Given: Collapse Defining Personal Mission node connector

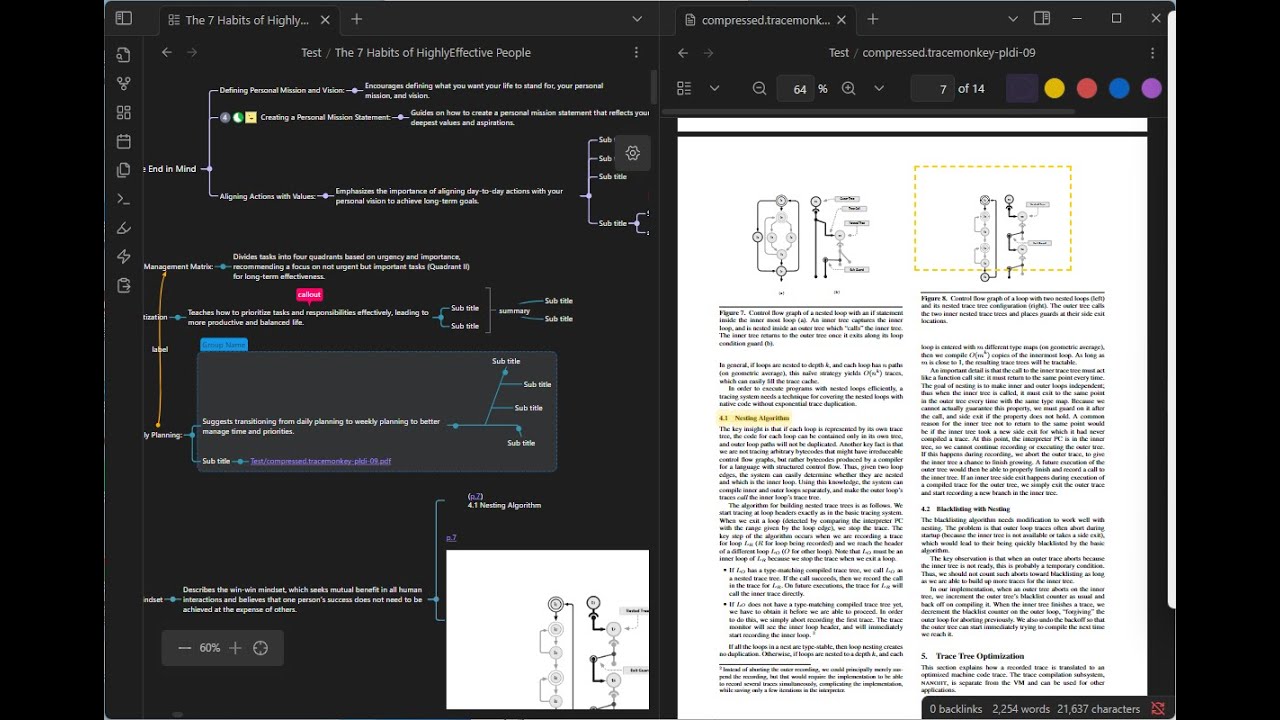Looking at the screenshot, I should click(352, 90).
